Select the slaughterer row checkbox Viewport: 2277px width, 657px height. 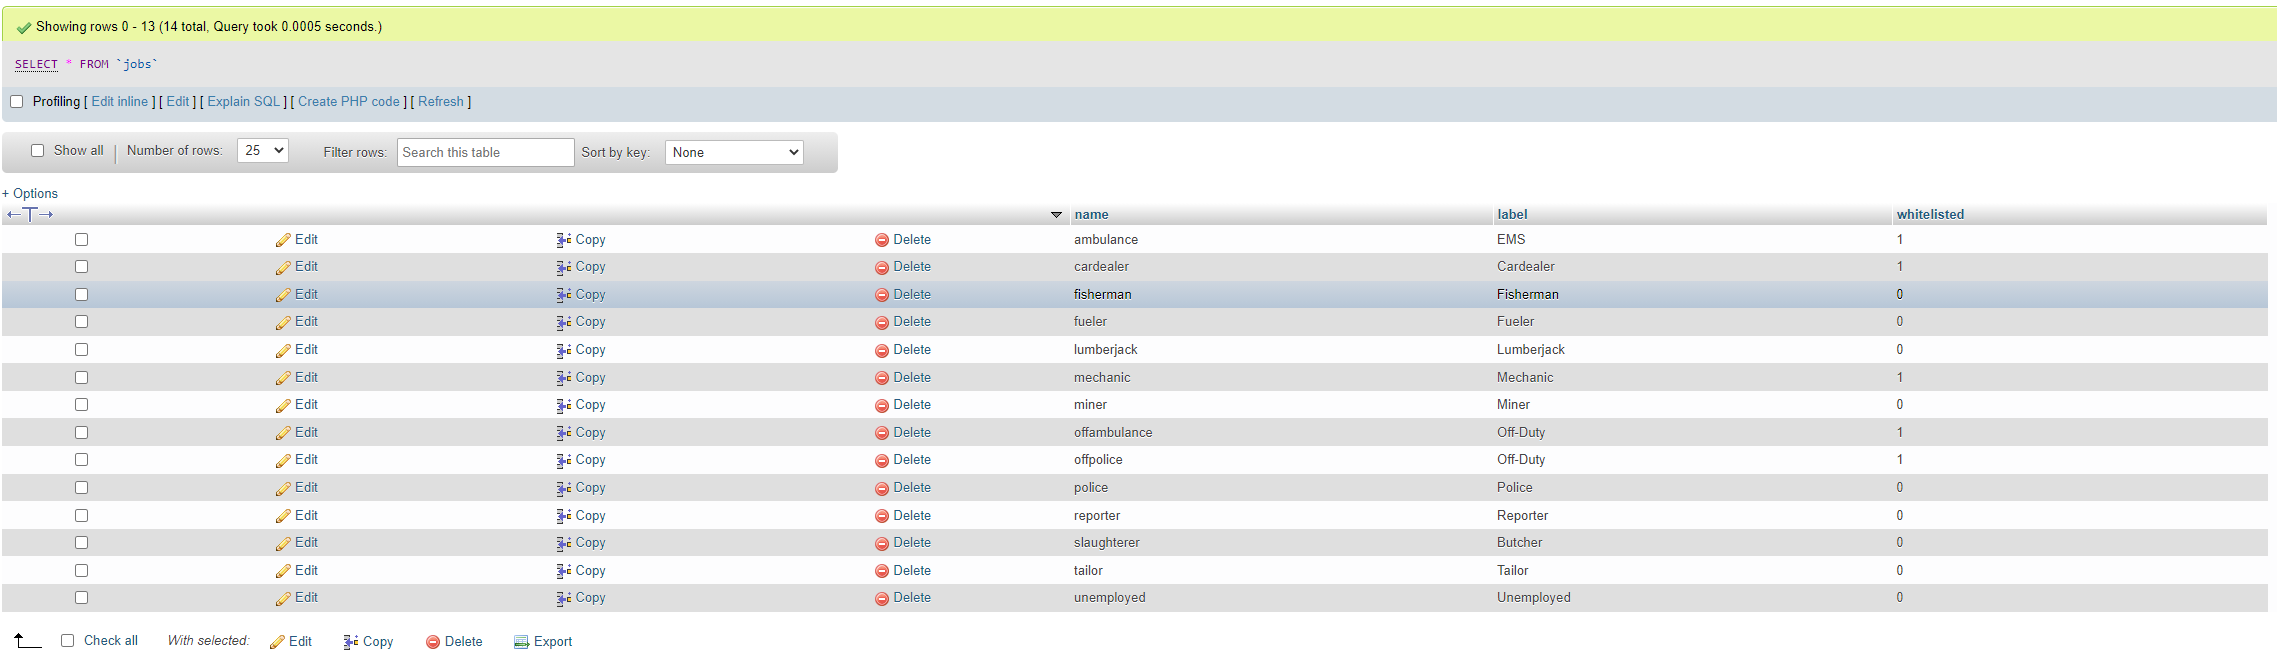pos(82,543)
